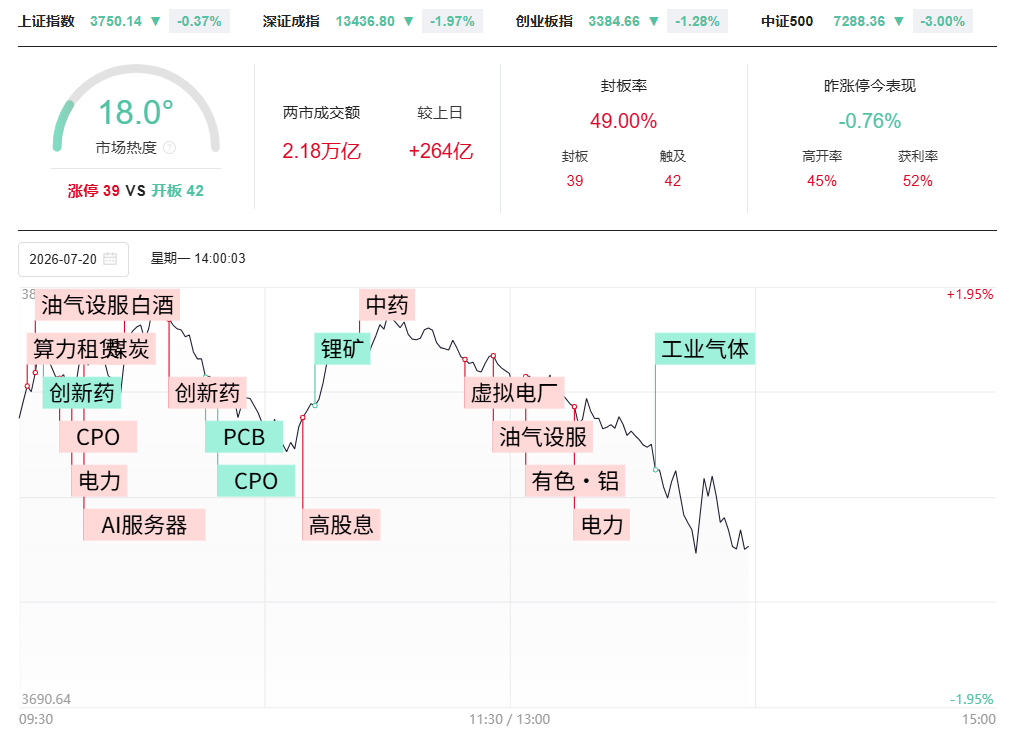The image size is (1019, 732).
Task: Click the market heat help question icon
Action: pyautogui.click(x=169, y=148)
